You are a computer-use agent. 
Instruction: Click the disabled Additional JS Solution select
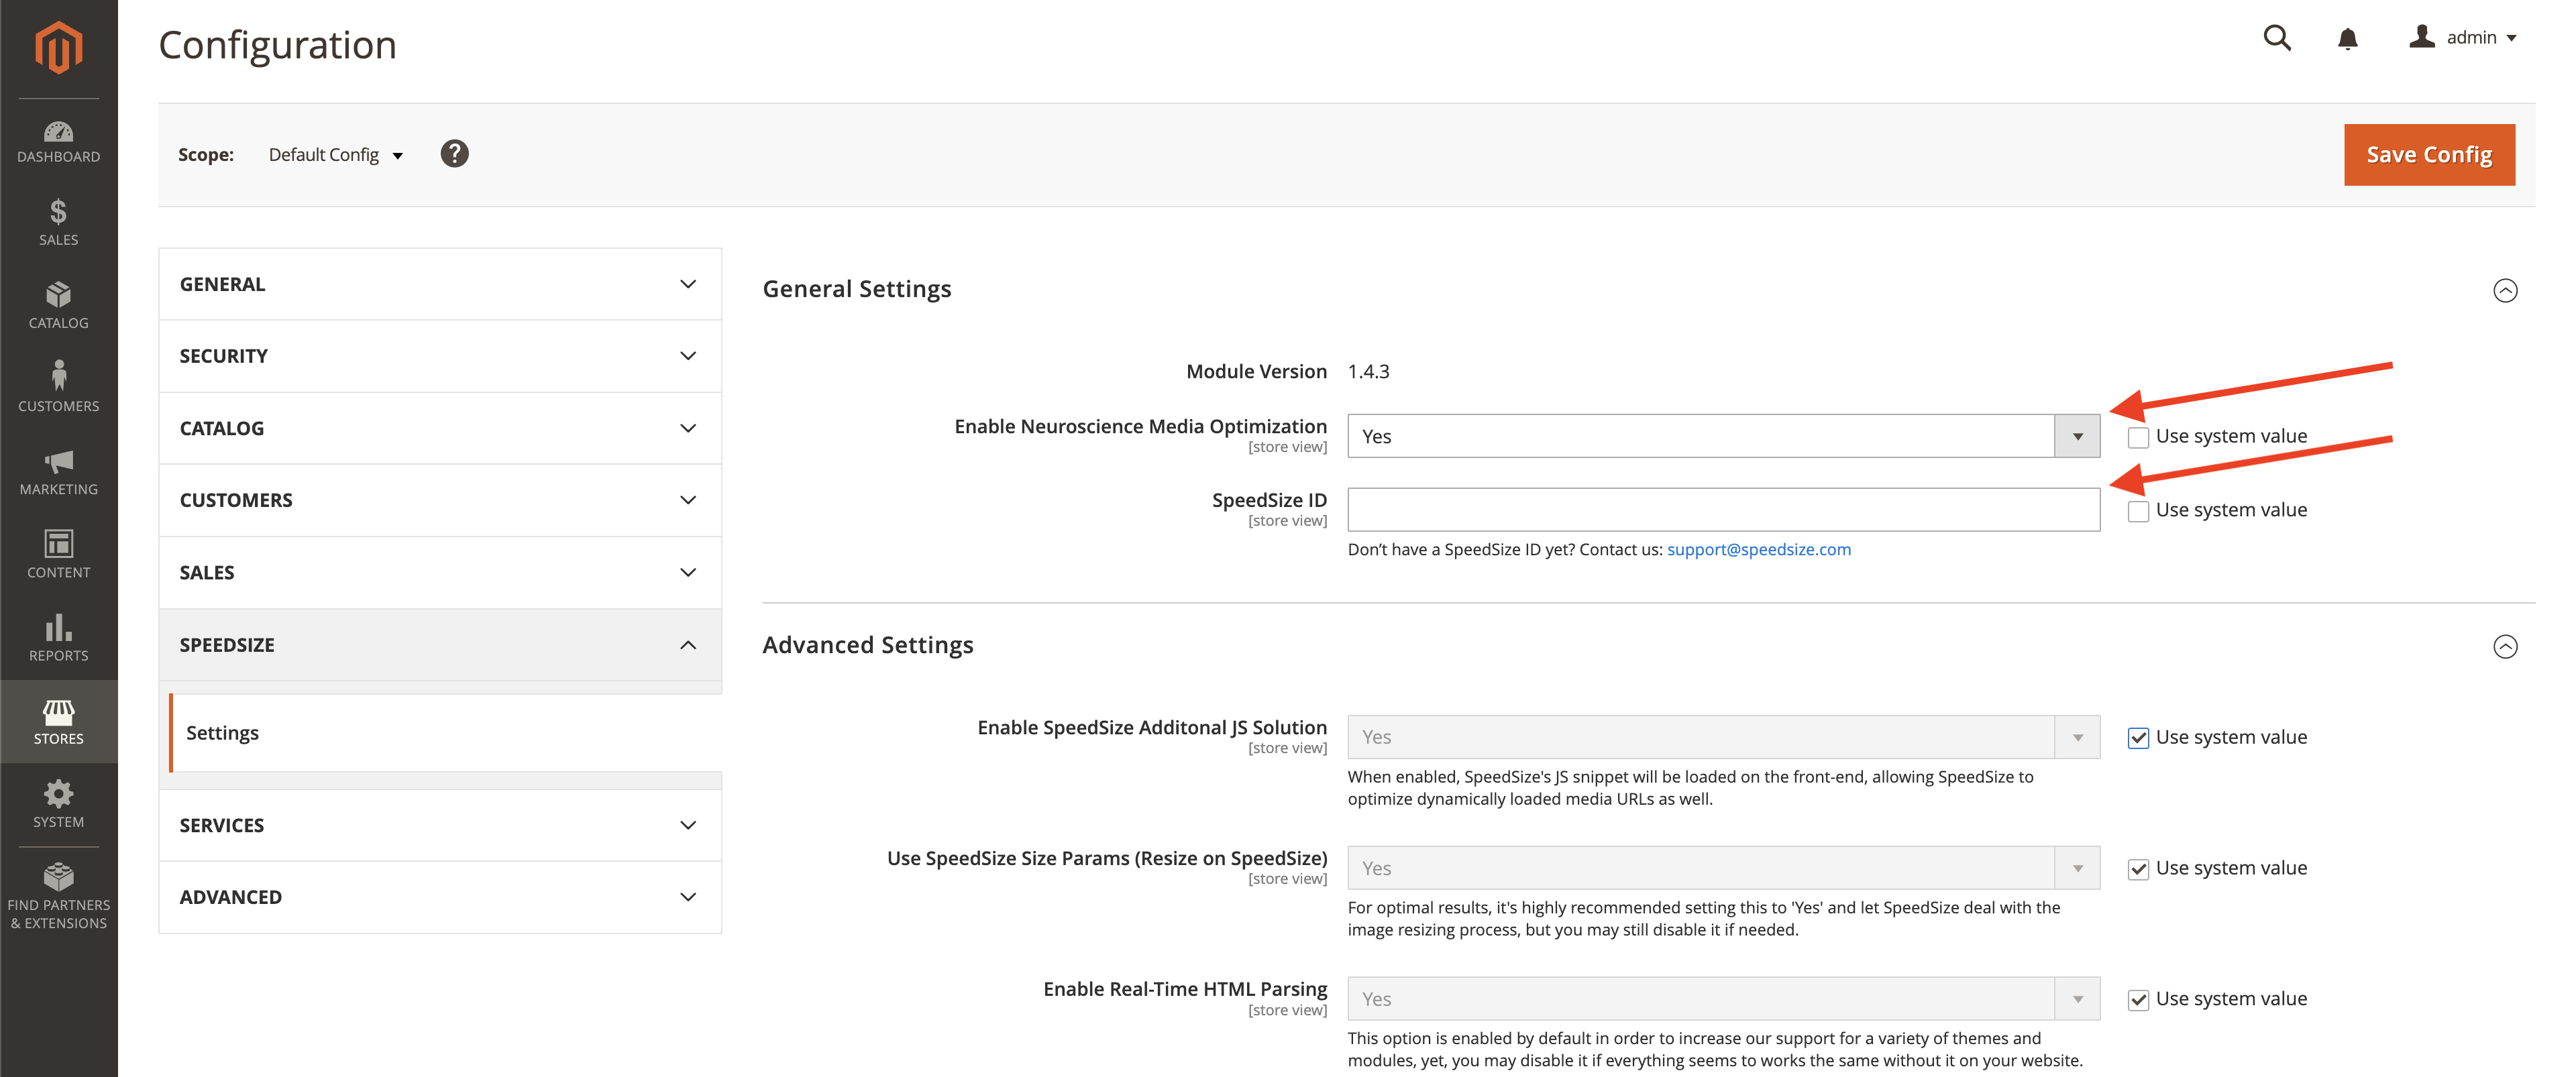pyautogui.click(x=1723, y=737)
